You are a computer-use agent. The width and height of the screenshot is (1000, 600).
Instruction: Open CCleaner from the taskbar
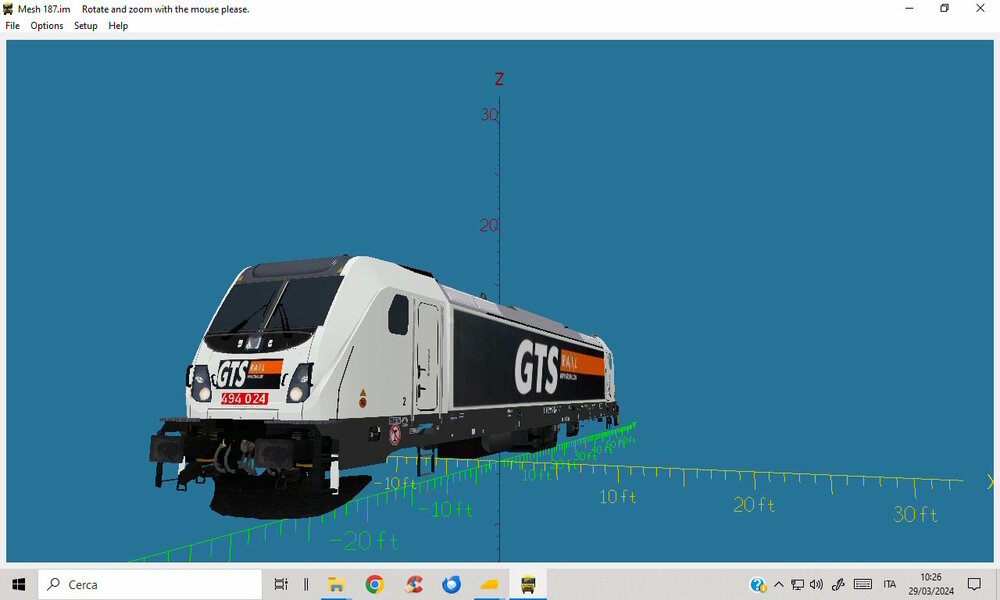(x=414, y=584)
